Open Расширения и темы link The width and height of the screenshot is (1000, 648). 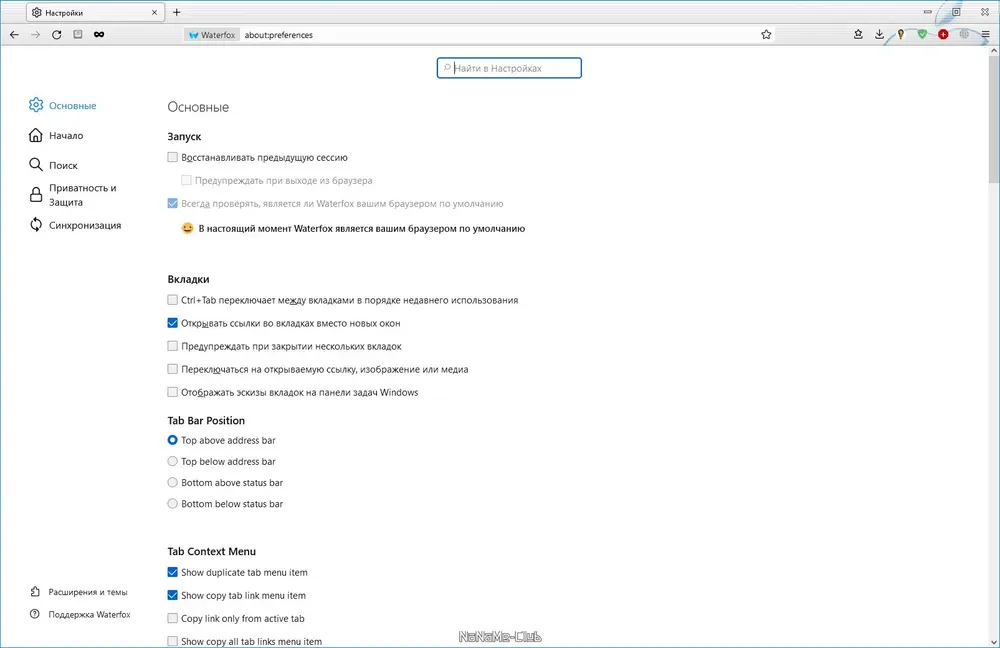[78, 592]
